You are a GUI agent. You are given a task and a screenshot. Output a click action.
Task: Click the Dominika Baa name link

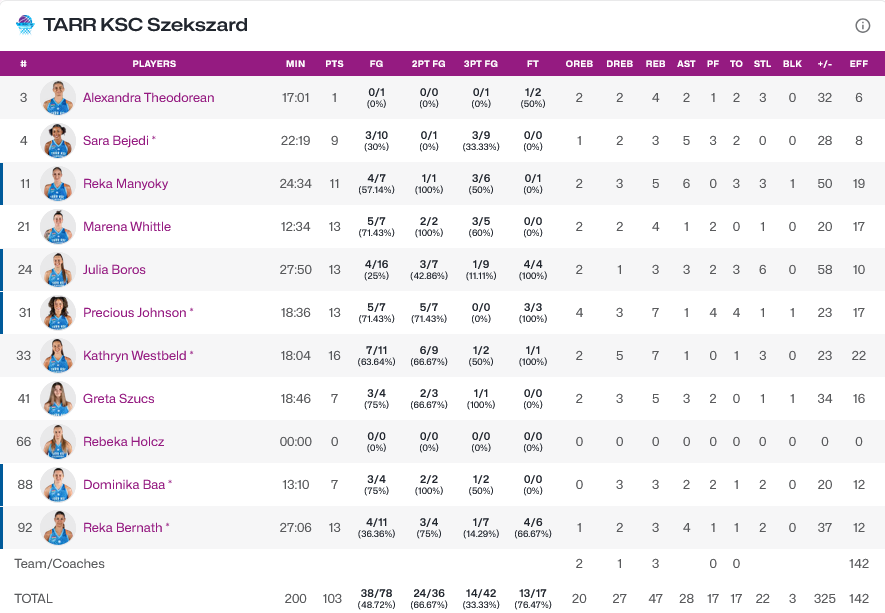coord(124,485)
